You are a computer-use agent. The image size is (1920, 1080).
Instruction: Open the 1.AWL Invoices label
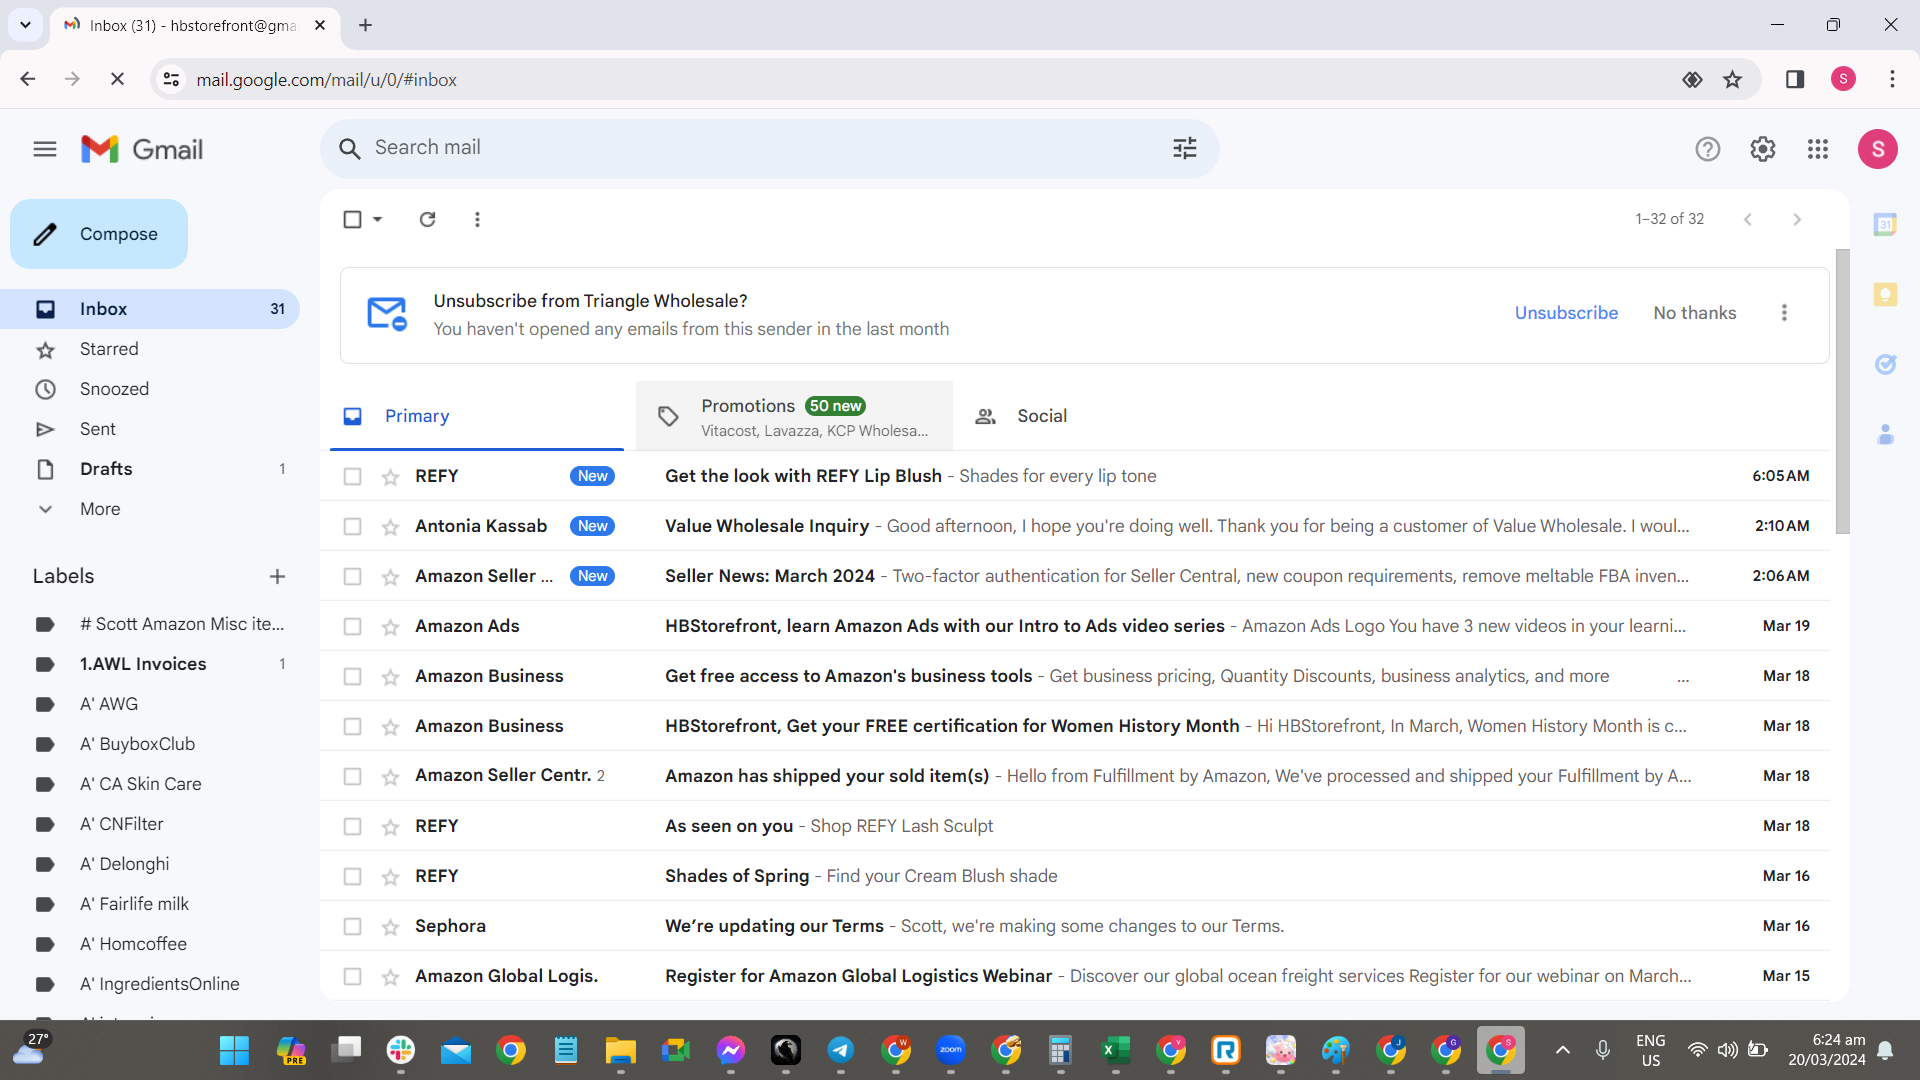point(143,664)
